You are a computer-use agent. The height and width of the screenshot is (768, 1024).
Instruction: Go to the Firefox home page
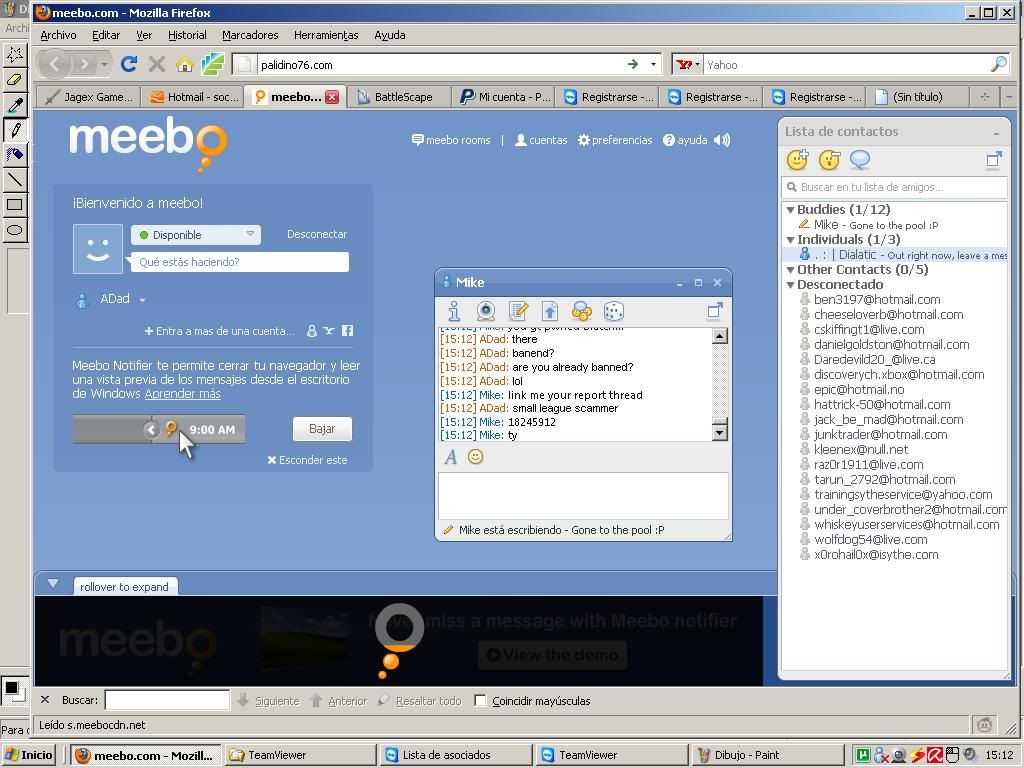pyautogui.click(x=185, y=64)
